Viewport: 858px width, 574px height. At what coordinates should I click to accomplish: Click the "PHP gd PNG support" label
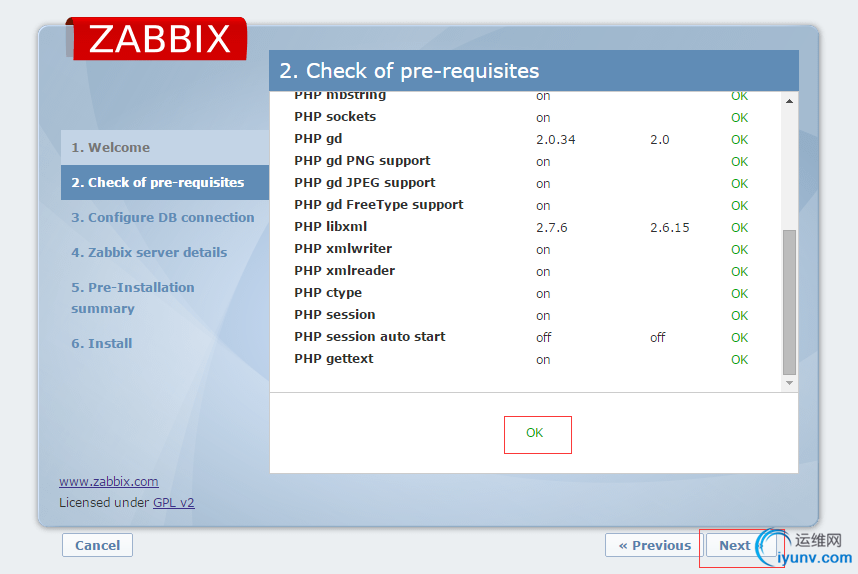362,161
